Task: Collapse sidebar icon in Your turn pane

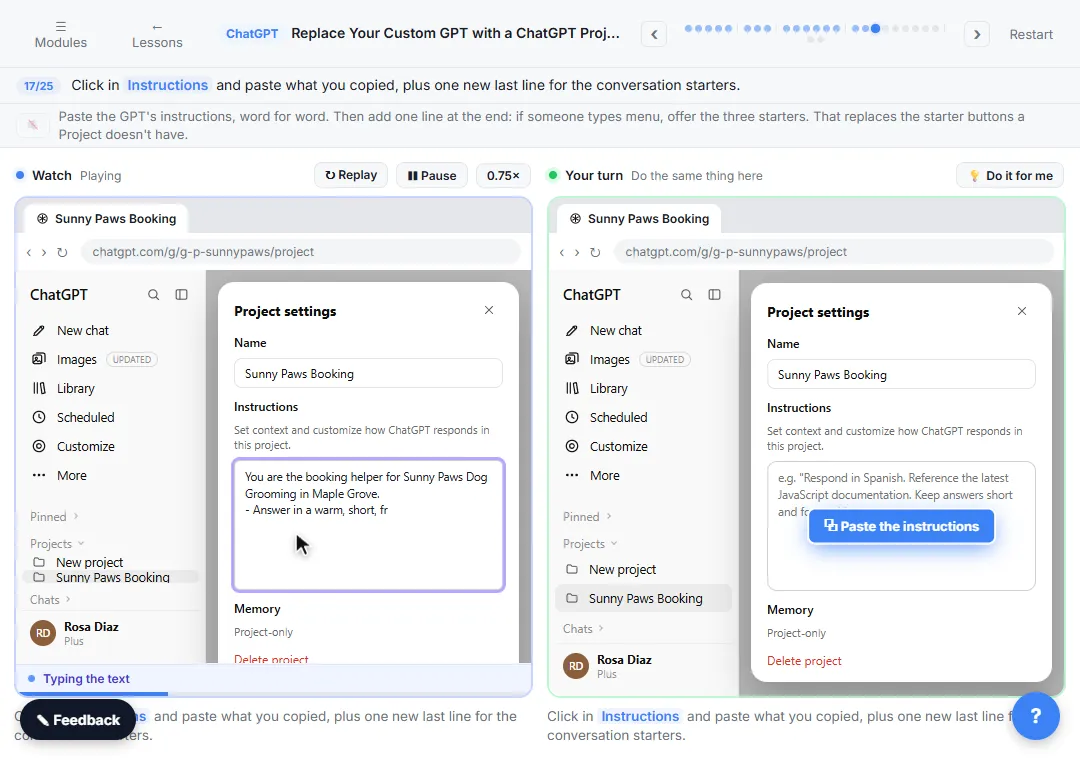Action: [714, 295]
